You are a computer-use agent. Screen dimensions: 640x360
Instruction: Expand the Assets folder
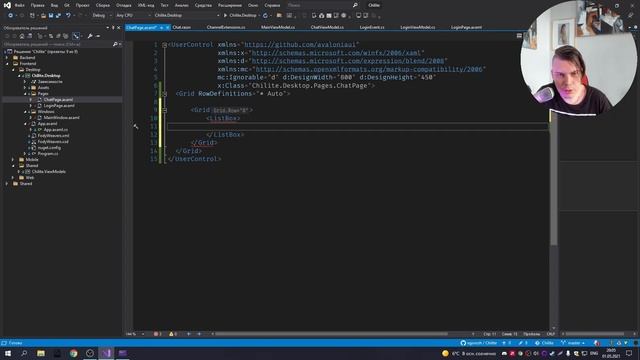pyautogui.click(x=25, y=88)
